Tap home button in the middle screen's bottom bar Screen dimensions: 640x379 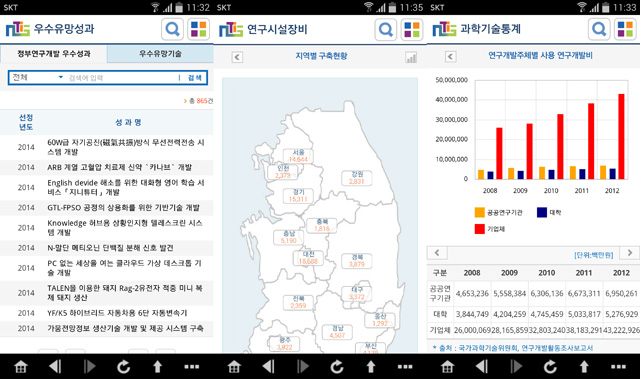(x=234, y=366)
